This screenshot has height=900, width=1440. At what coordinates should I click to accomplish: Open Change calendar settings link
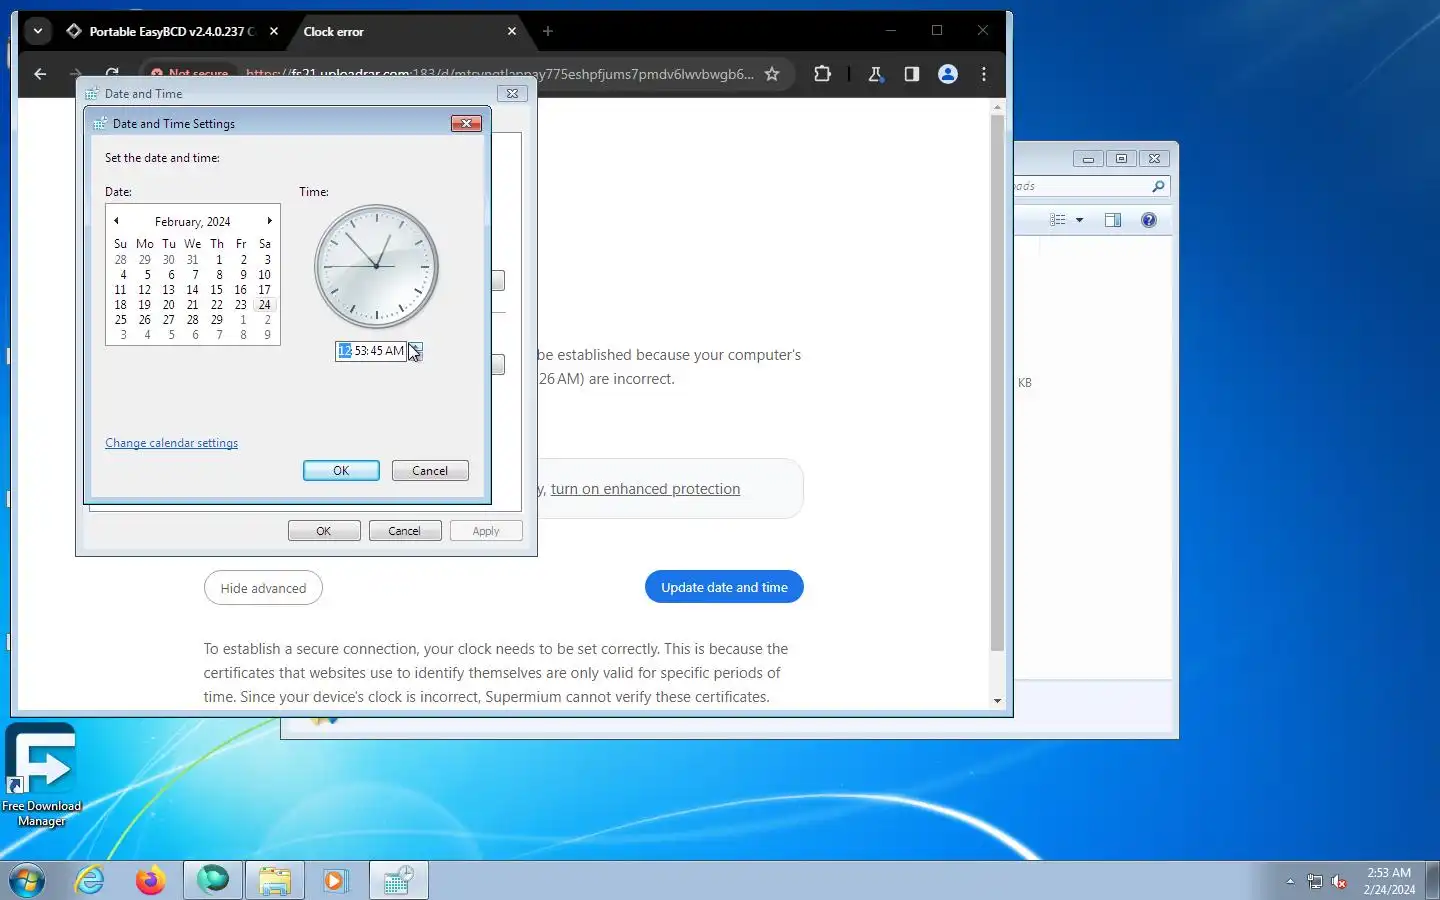coord(171,443)
